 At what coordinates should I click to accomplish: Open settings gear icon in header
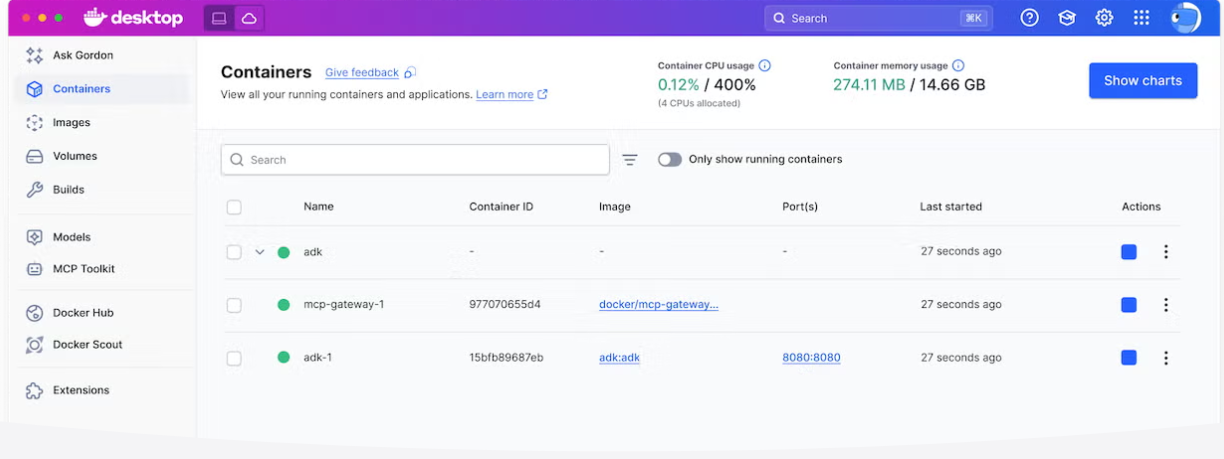point(1104,18)
